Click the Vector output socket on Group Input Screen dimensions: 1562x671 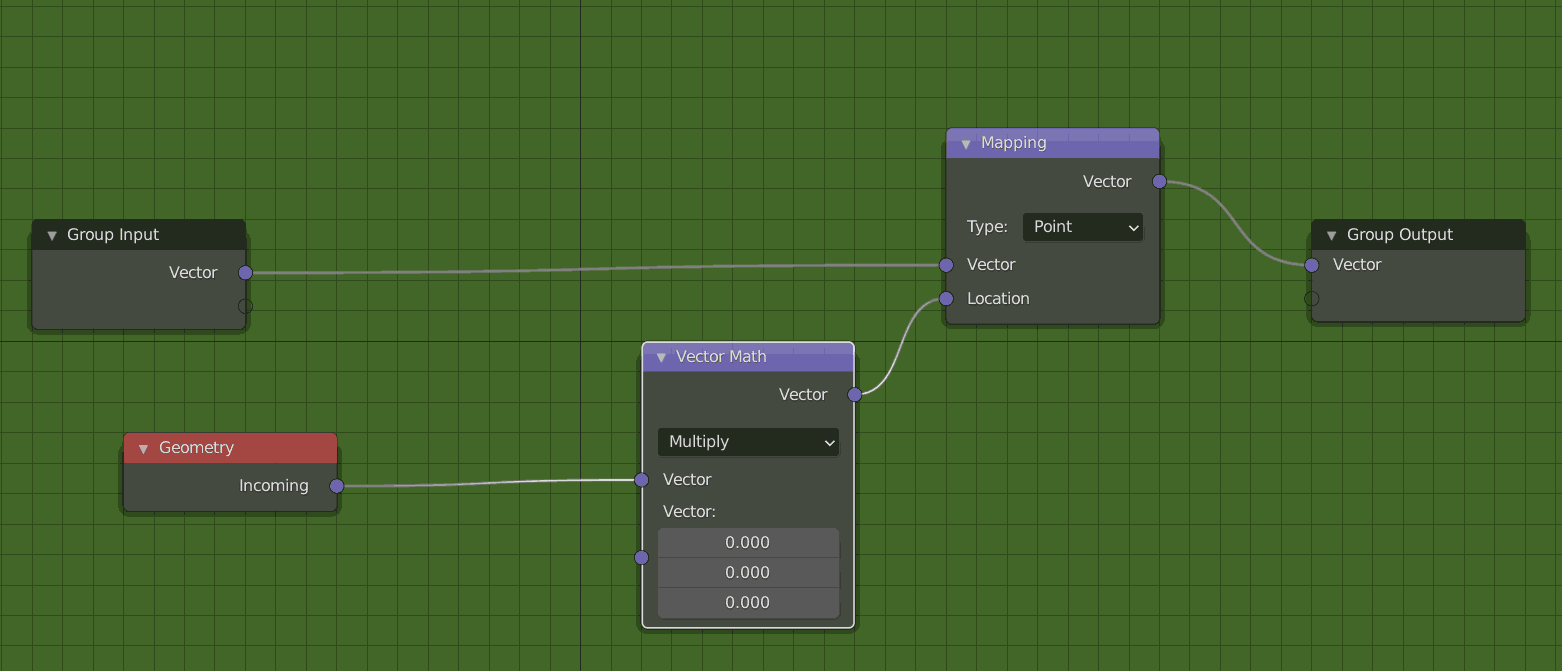(245, 271)
